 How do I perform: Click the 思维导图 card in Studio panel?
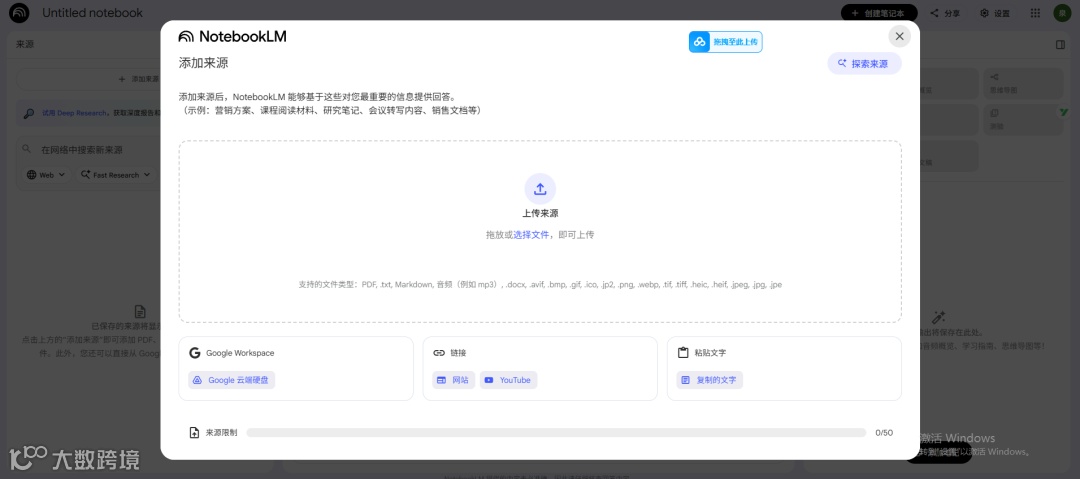point(1026,83)
